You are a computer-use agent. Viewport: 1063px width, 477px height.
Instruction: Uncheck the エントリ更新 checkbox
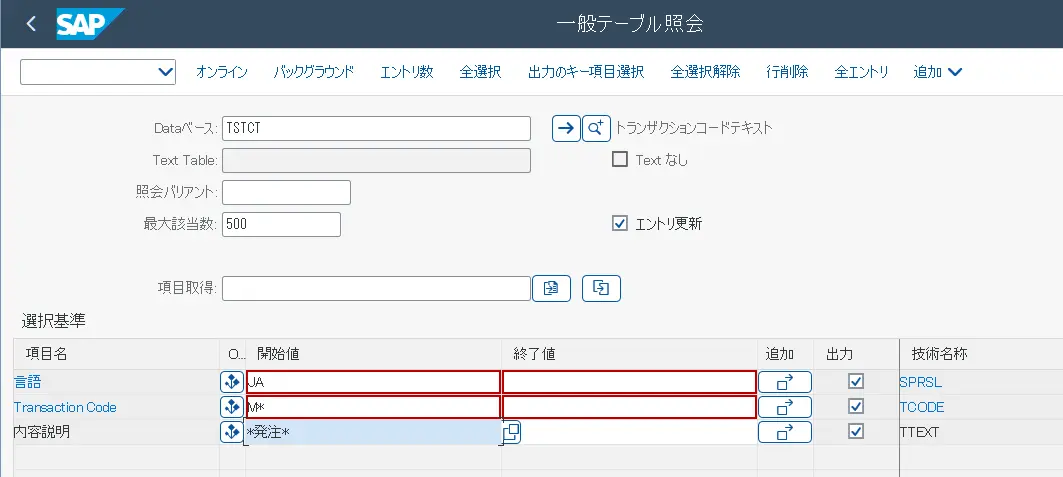620,224
